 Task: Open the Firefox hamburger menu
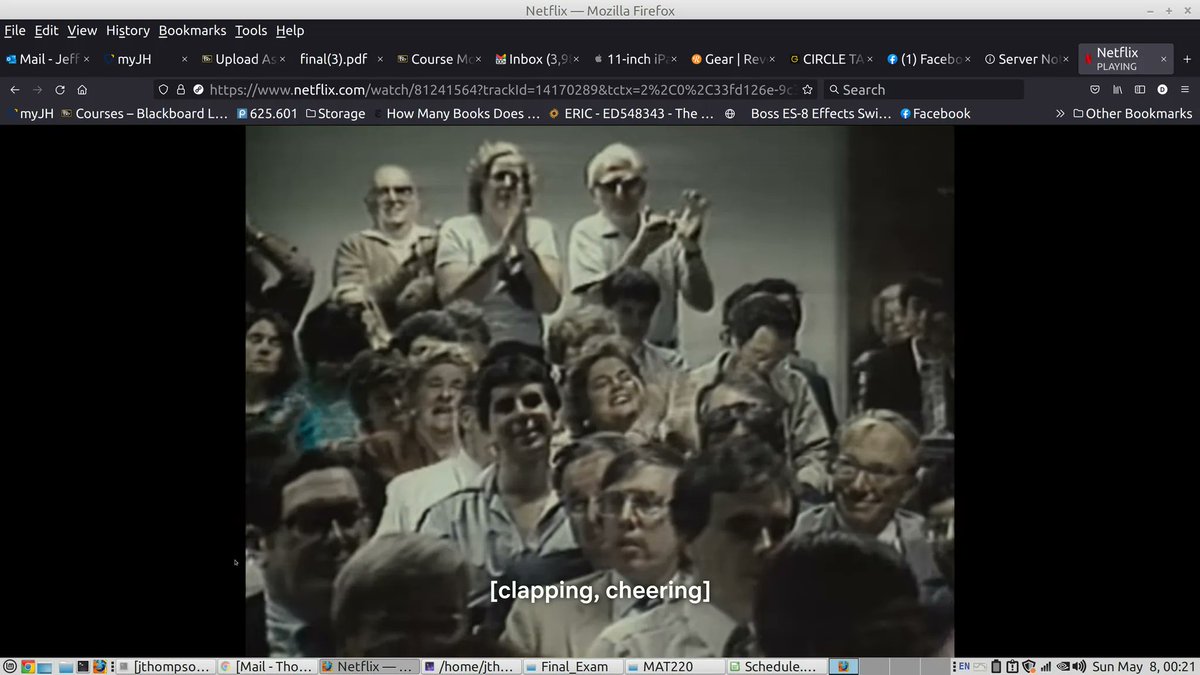(x=1185, y=89)
